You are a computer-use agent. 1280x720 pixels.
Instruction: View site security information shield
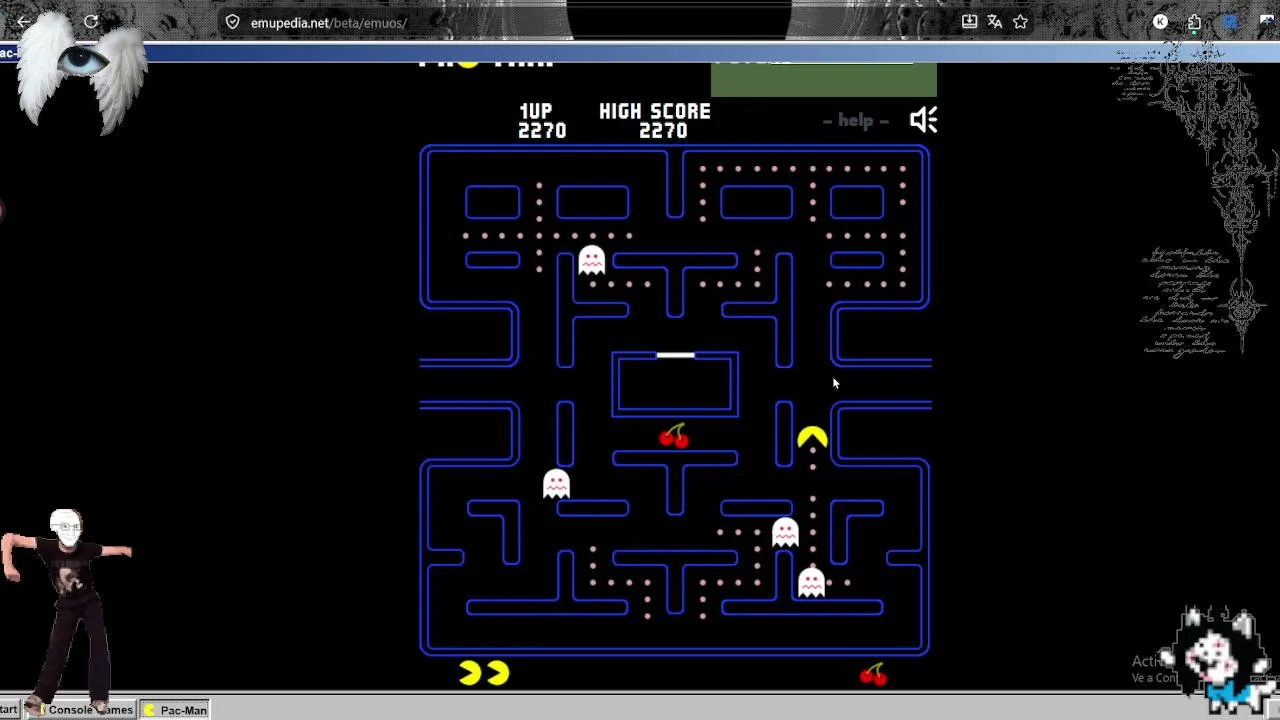tap(232, 22)
